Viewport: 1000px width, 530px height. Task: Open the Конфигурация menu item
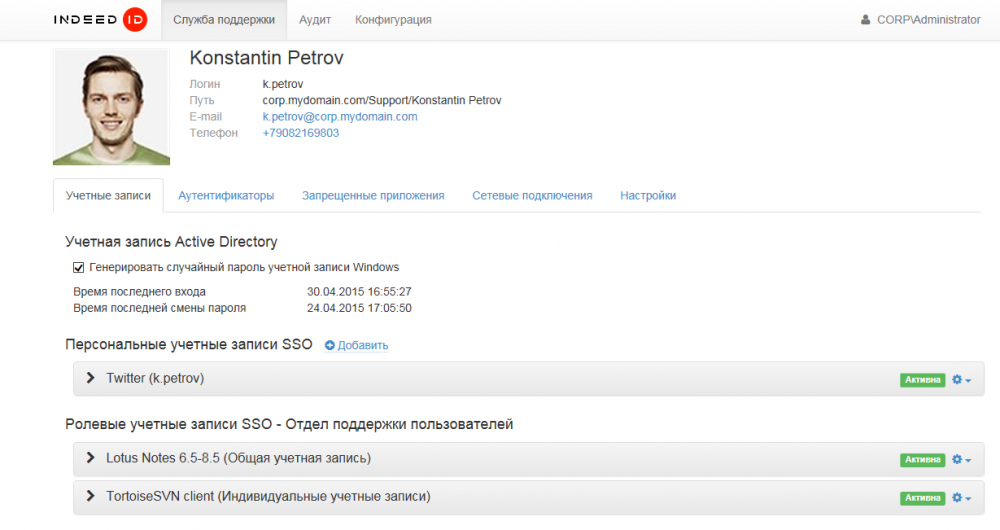point(393,20)
